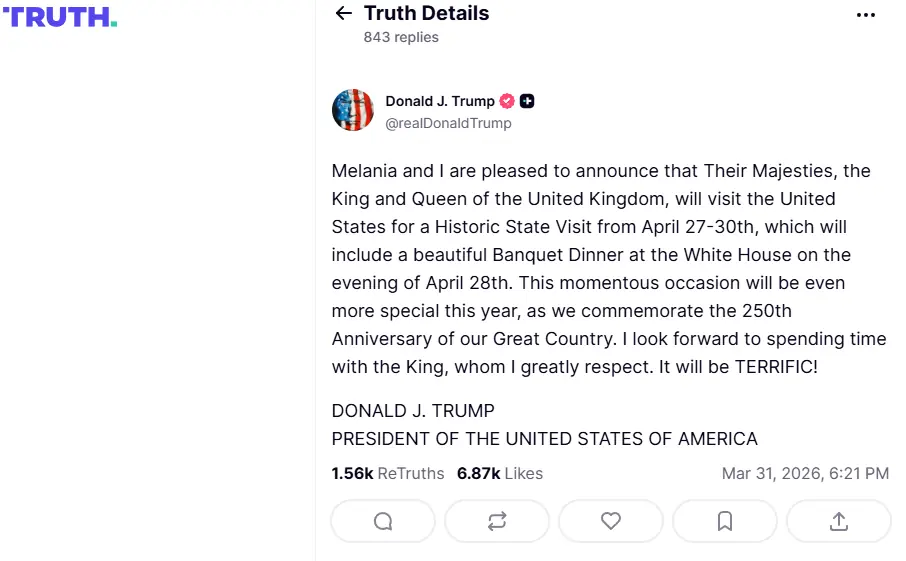
Task: Share the post with the upload icon
Action: [839, 521]
